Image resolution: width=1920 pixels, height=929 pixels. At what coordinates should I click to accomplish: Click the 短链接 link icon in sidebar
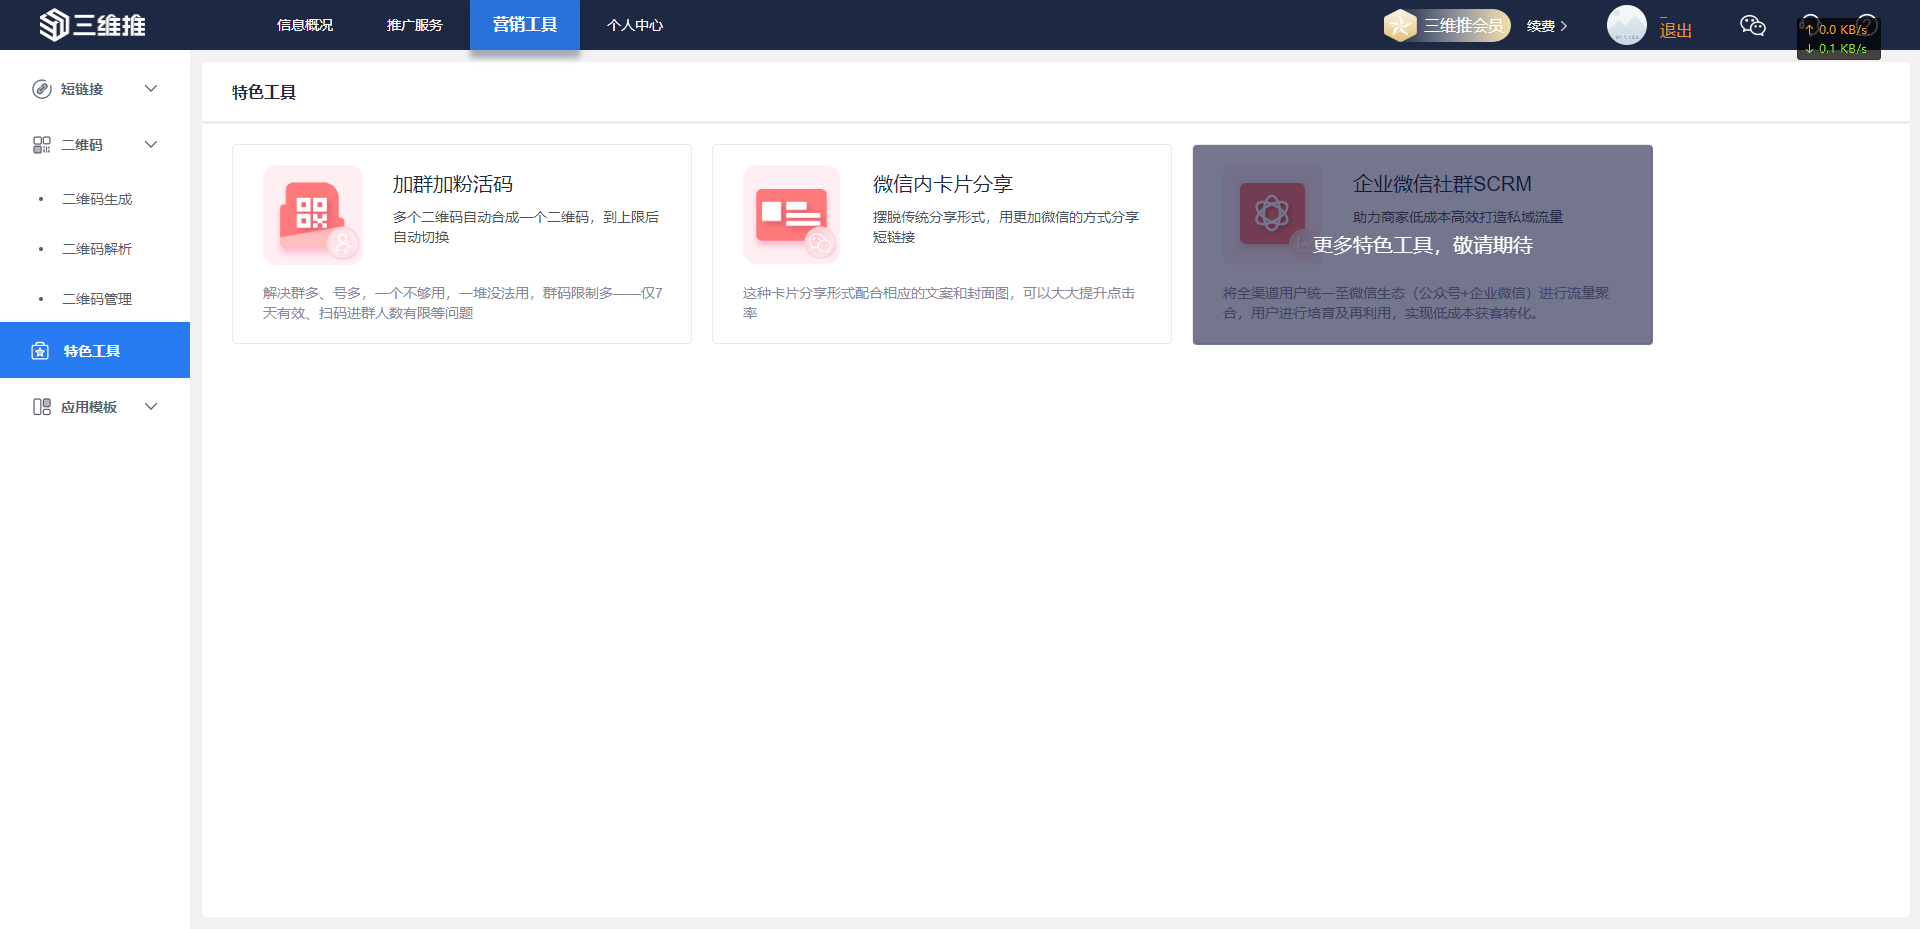[42, 89]
